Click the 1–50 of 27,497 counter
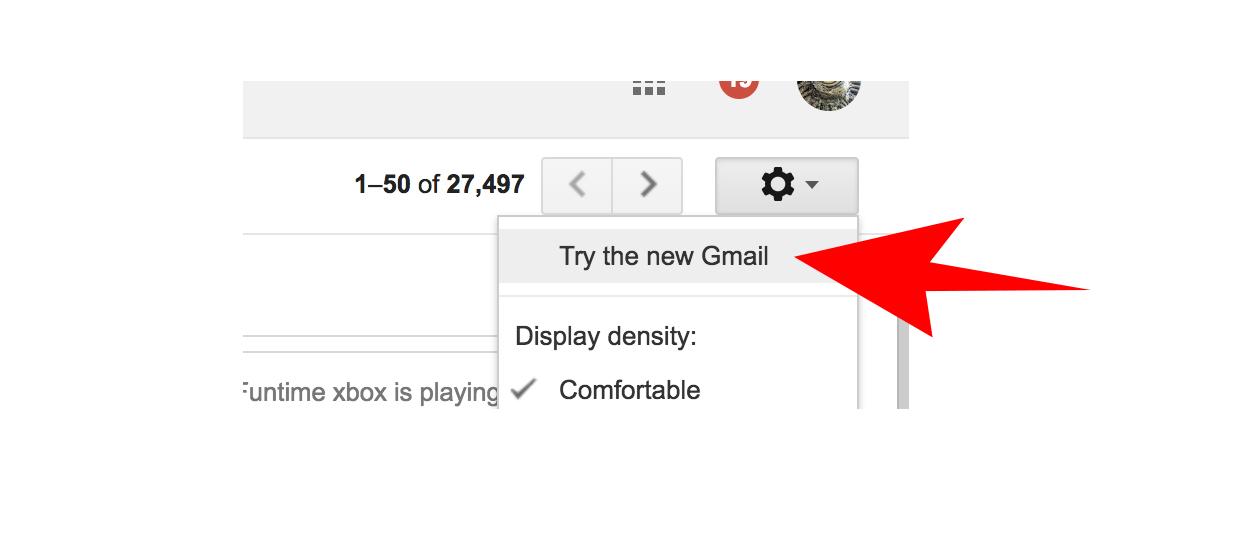The height and width of the screenshot is (559, 1257). click(439, 185)
